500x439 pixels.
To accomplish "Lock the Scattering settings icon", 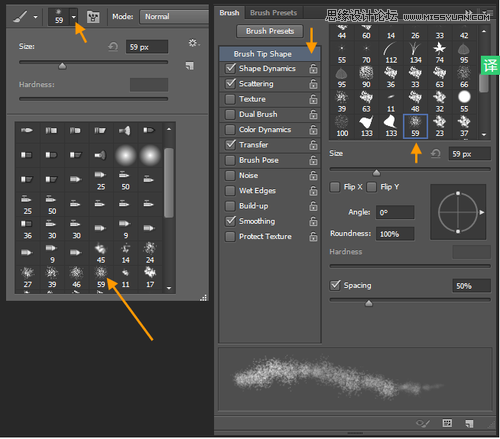I will pos(313,84).
